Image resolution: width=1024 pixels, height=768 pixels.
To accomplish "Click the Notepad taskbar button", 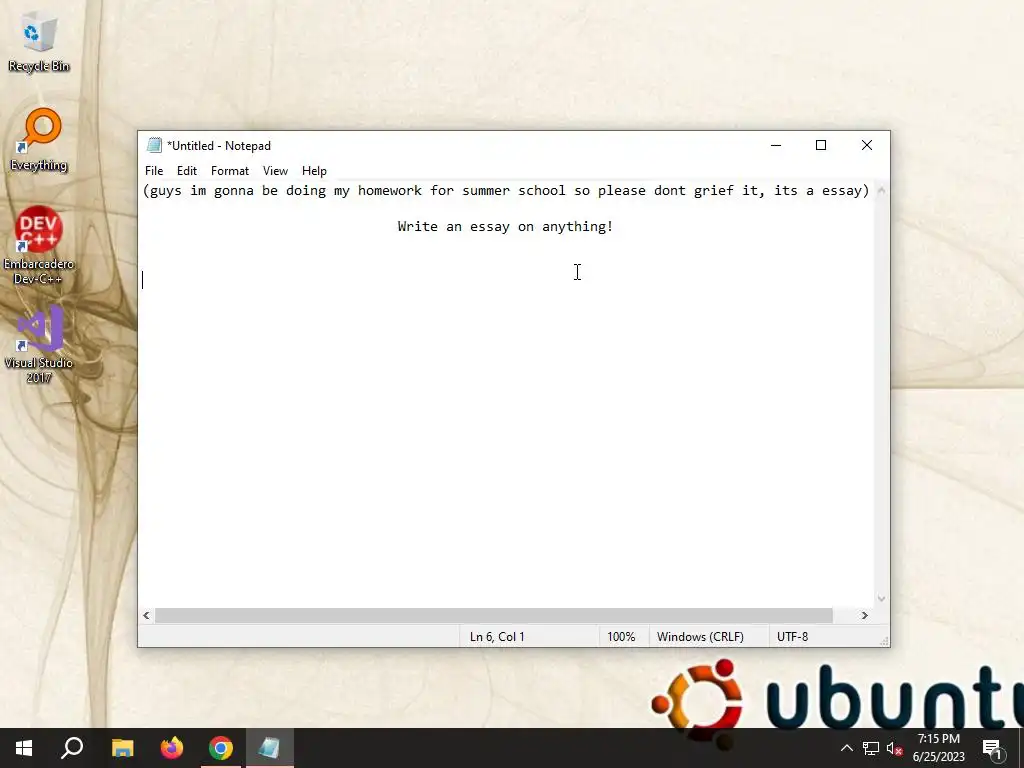I will tap(270, 748).
